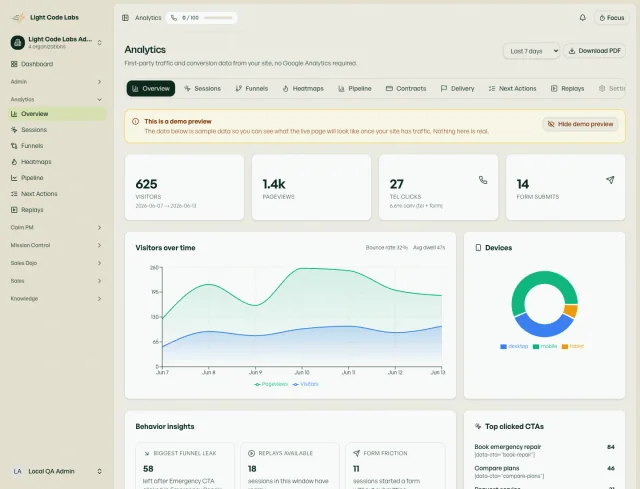Expand the Sales Dojo section
The height and width of the screenshot is (489, 640).
pyautogui.click(x=56, y=263)
